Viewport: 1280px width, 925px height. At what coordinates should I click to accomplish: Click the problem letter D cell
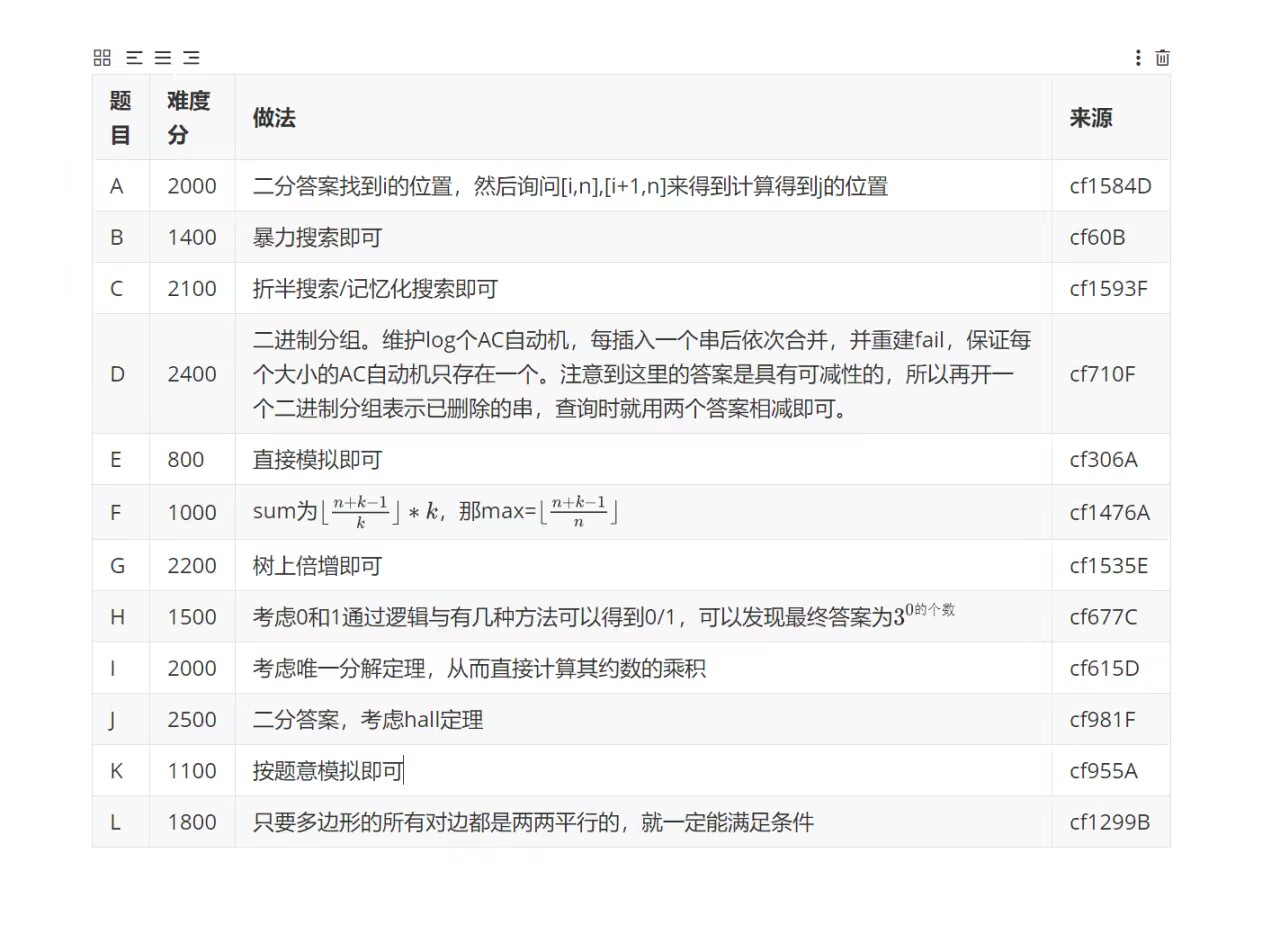(121, 374)
